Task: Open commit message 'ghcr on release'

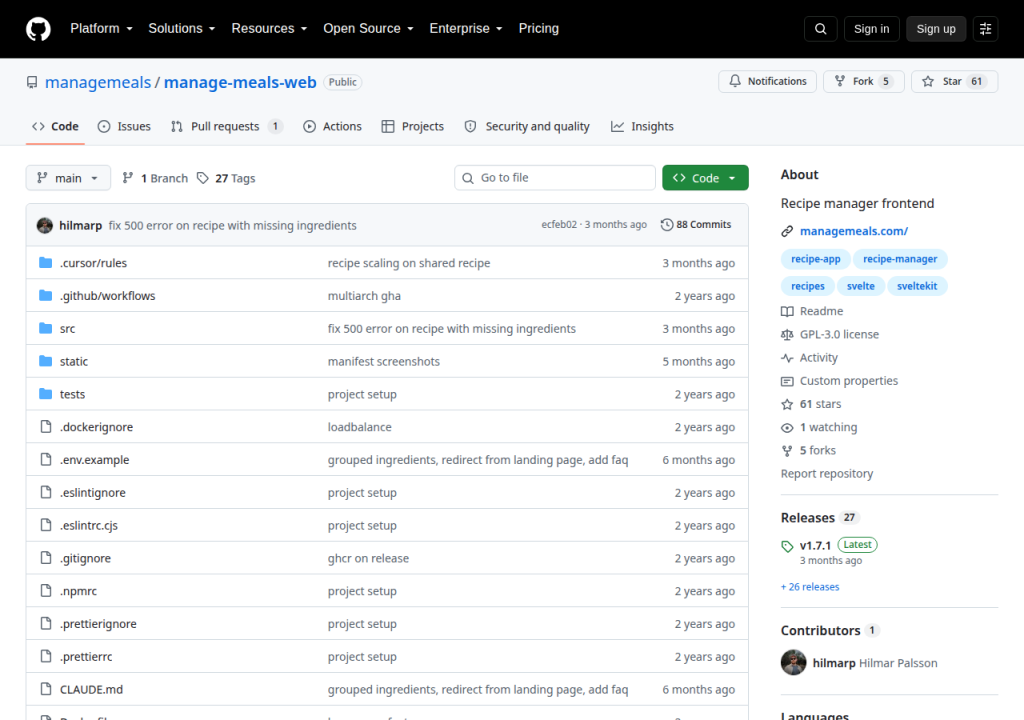Action: pos(368,558)
